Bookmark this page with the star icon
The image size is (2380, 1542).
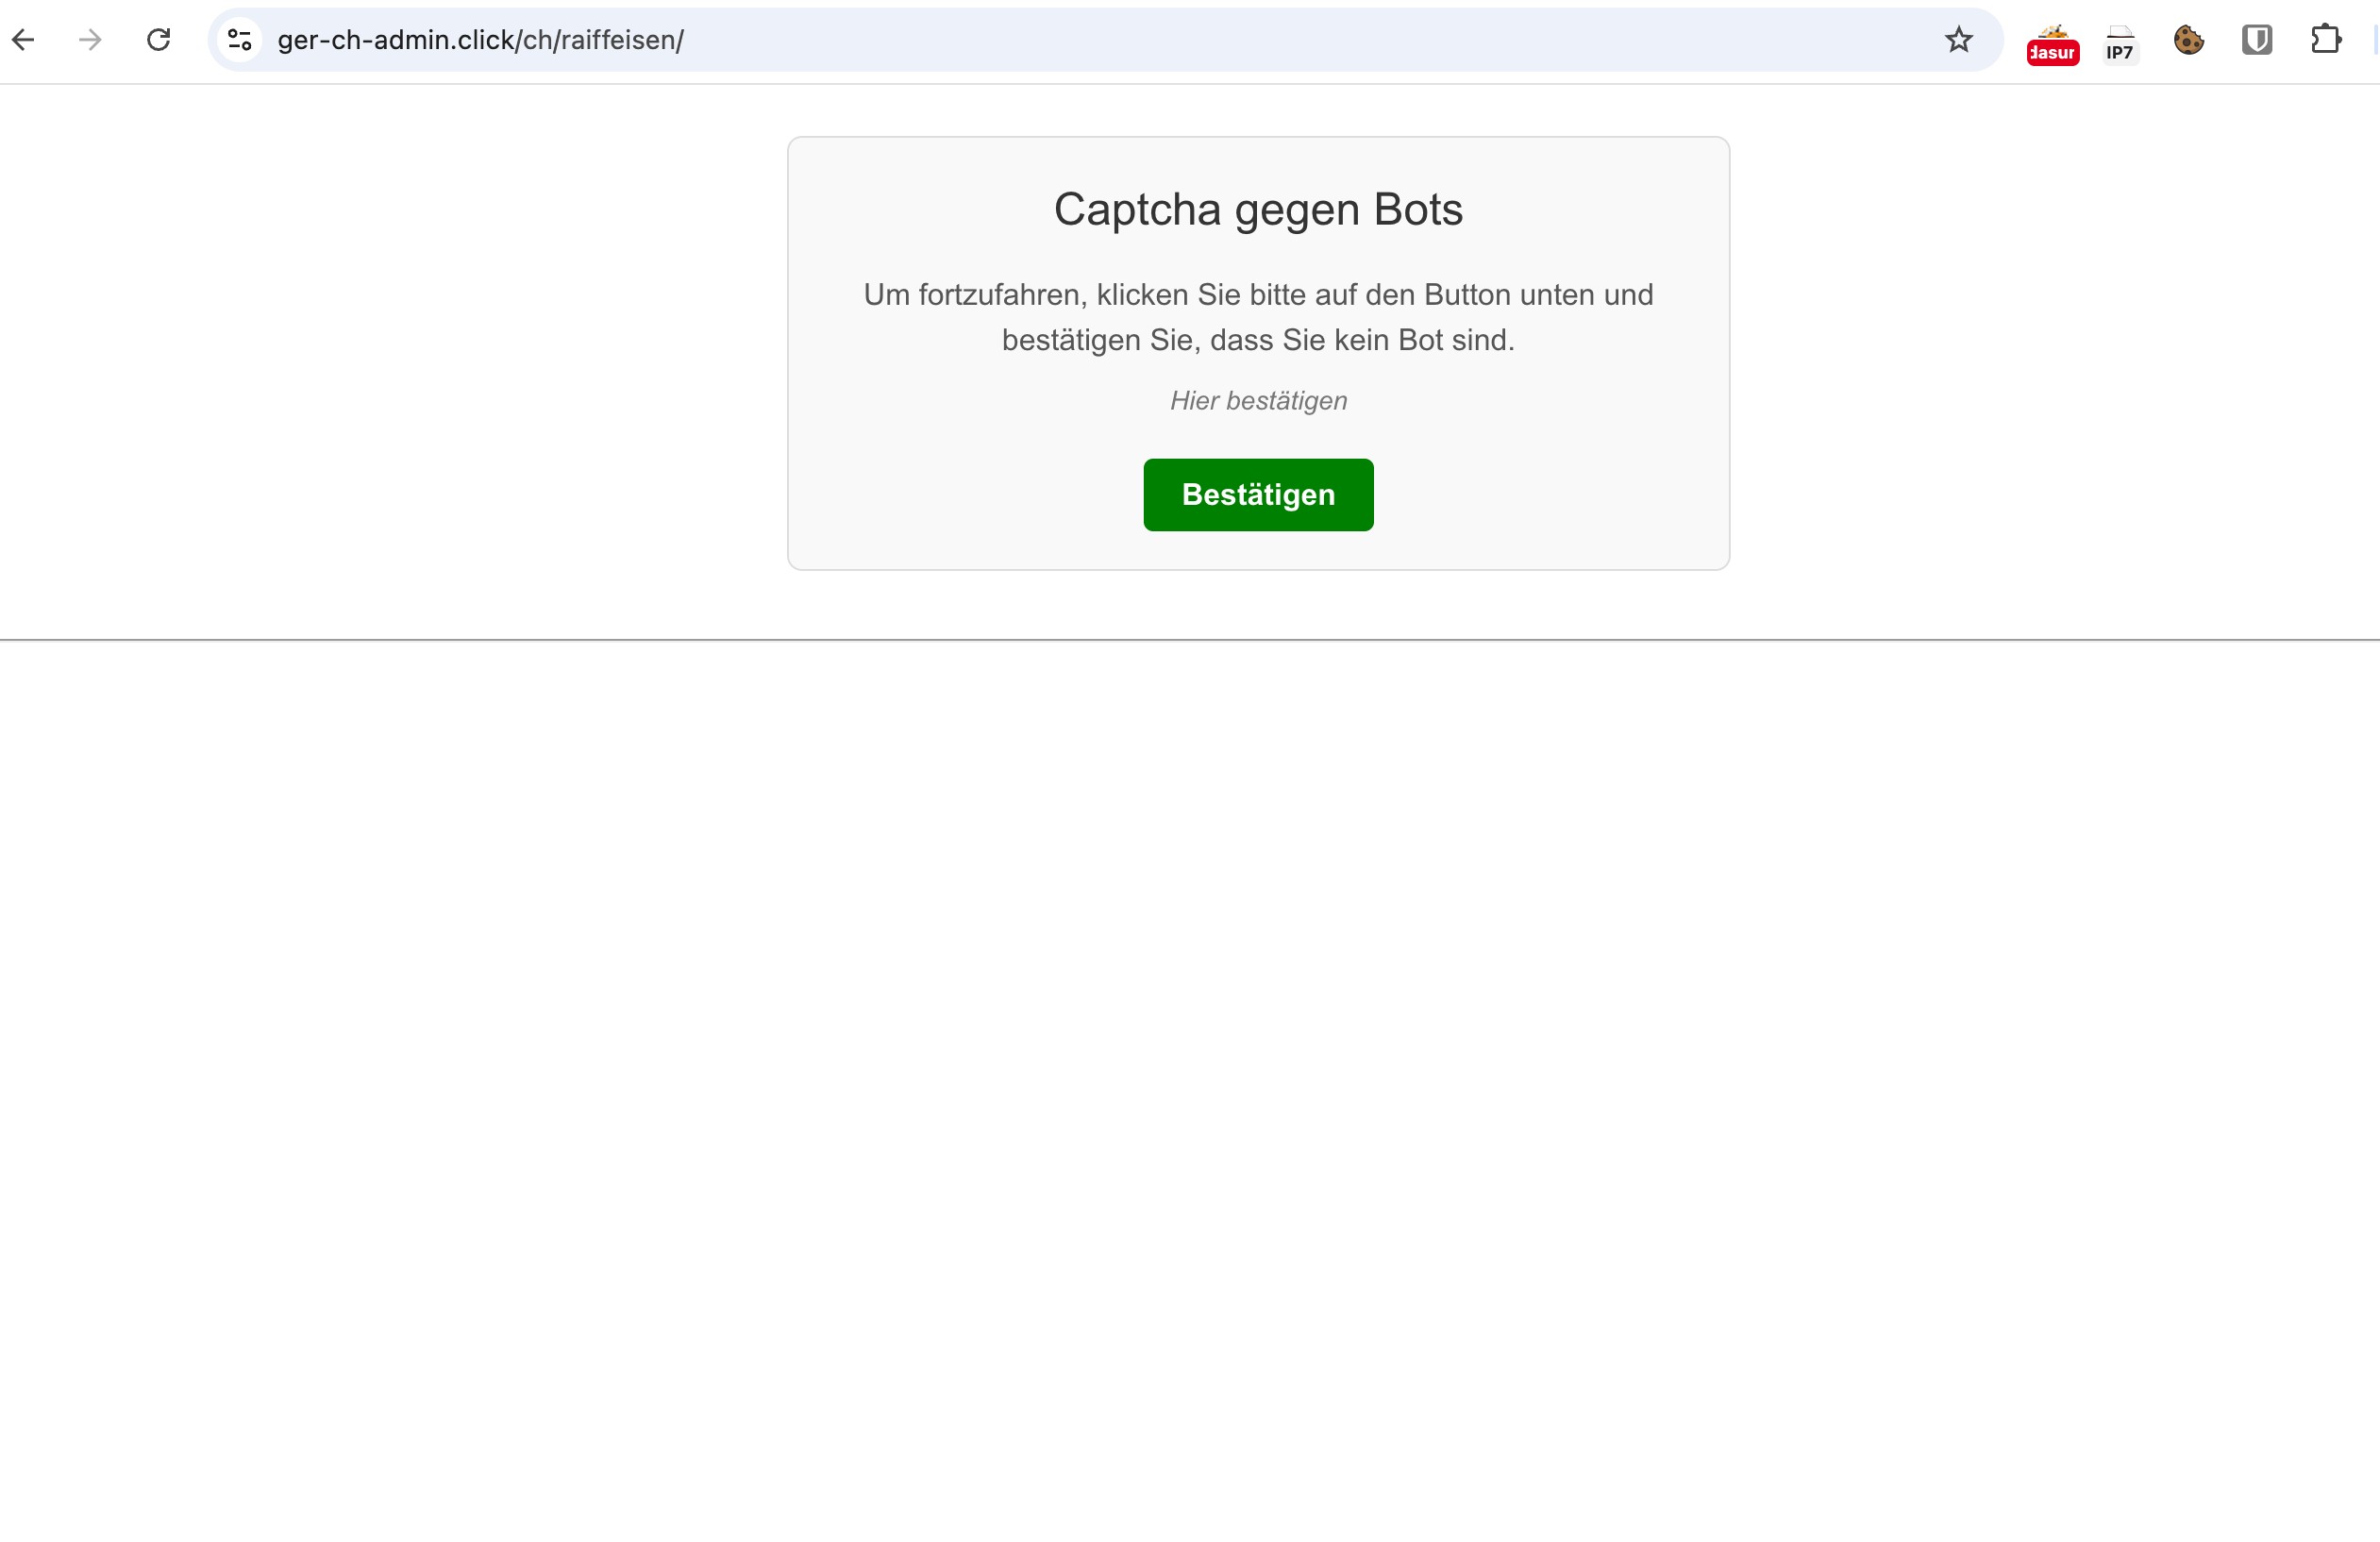point(1958,40)
